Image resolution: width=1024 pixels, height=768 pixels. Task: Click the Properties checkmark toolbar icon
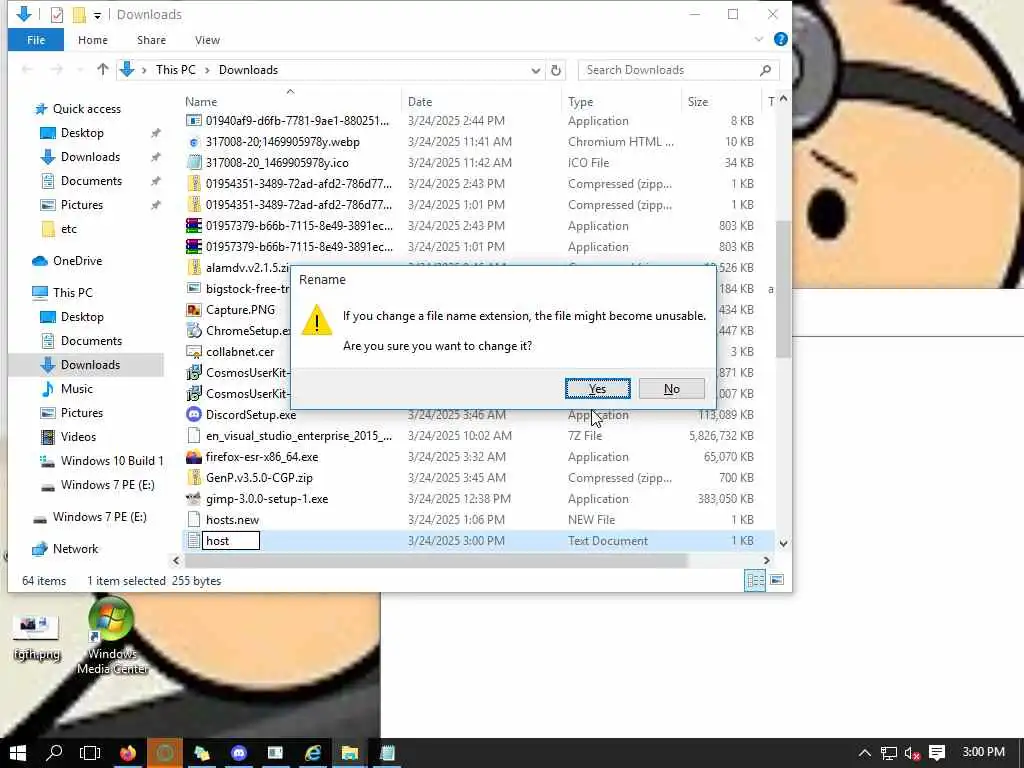click(x=57, y=14)
